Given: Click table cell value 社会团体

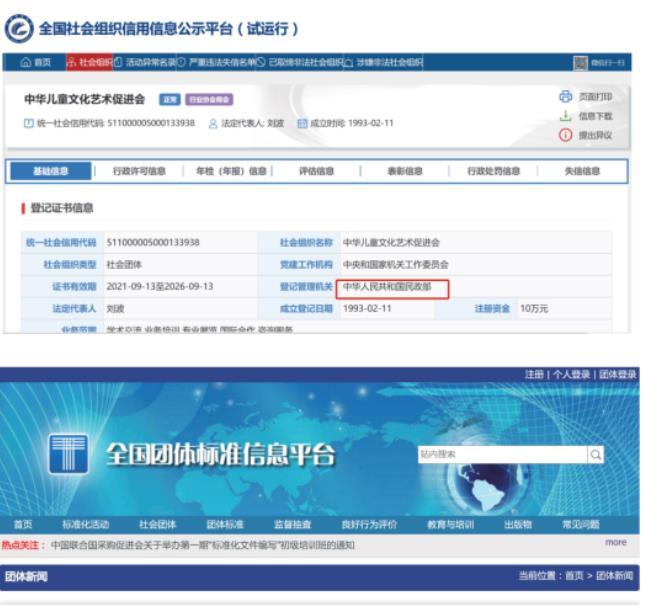Looking at the screenshot, I should pos(124,264).
